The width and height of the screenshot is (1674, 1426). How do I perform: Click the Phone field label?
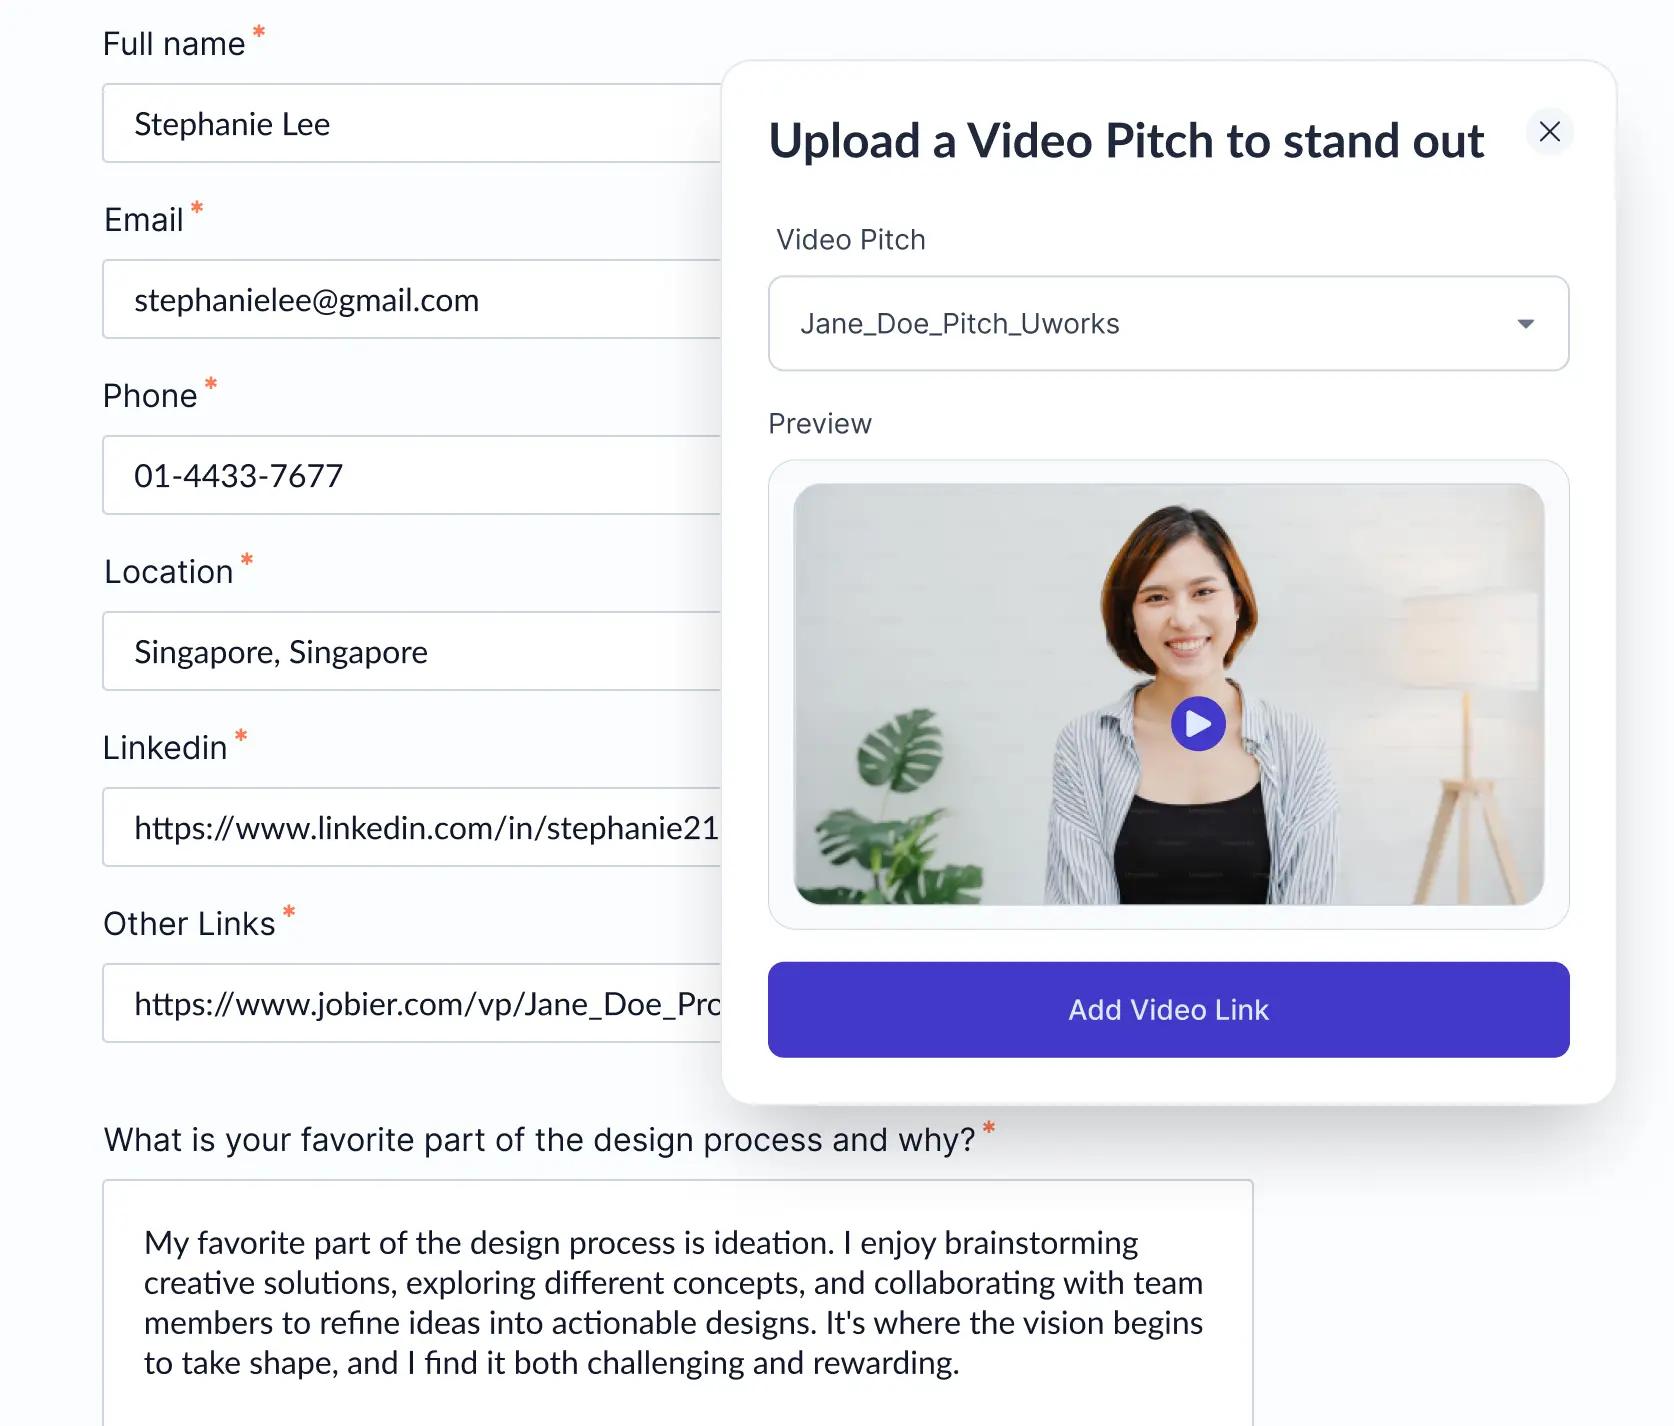coord(150,395)
